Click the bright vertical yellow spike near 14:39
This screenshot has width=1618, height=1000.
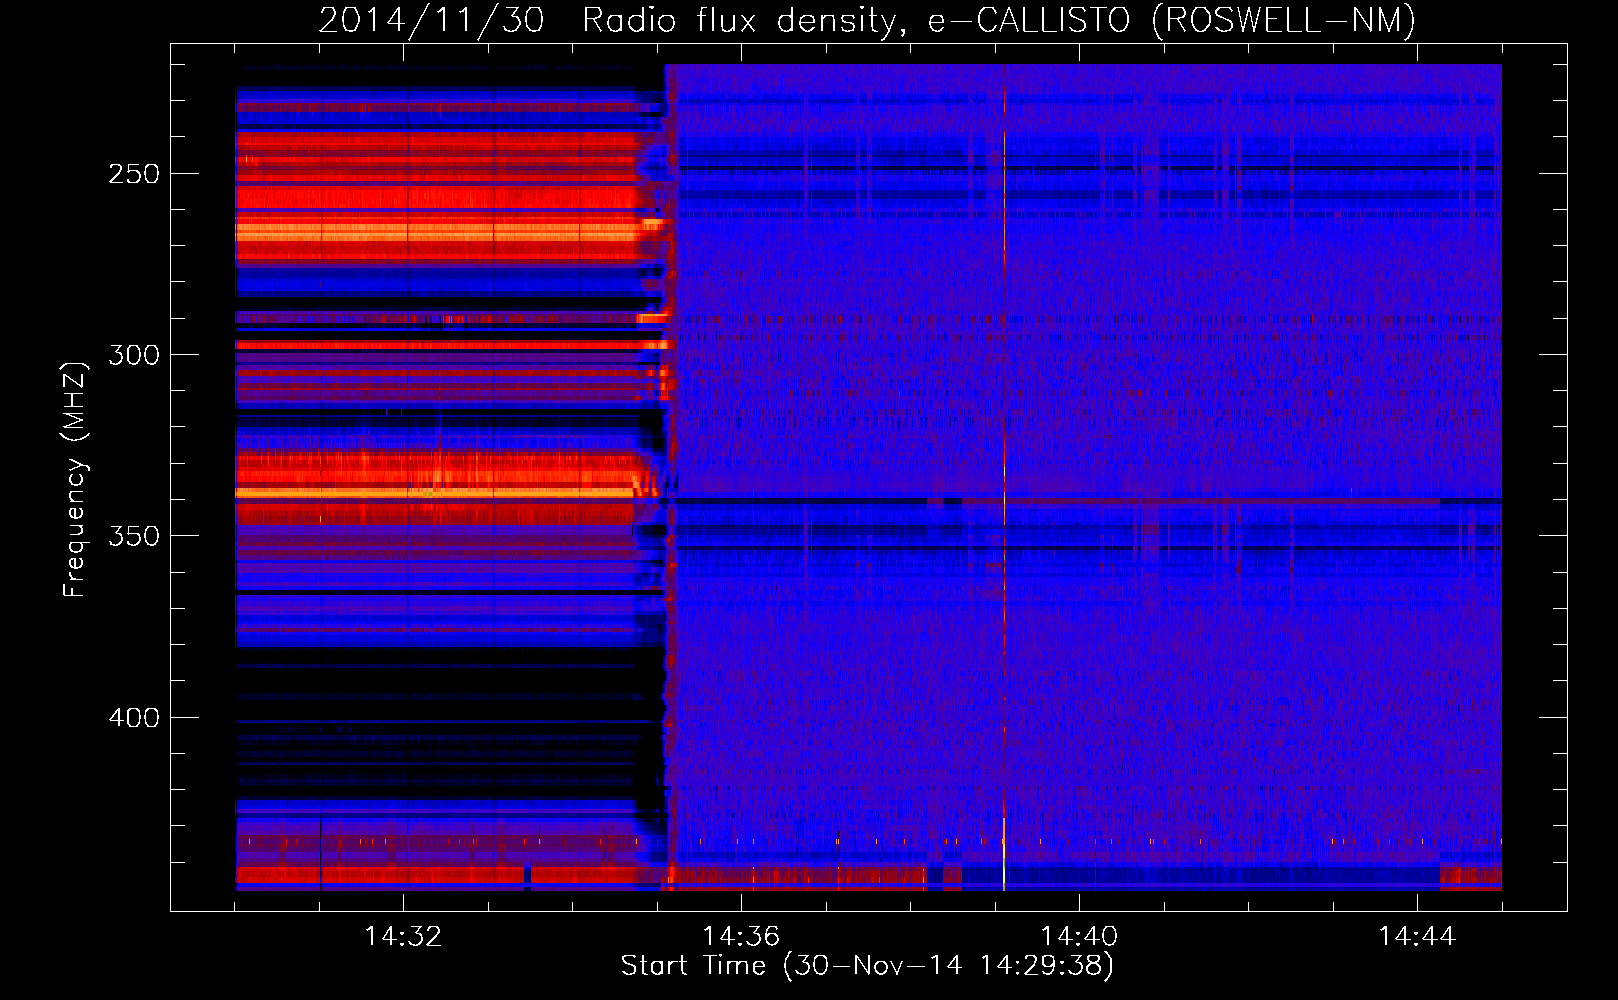1004,500
